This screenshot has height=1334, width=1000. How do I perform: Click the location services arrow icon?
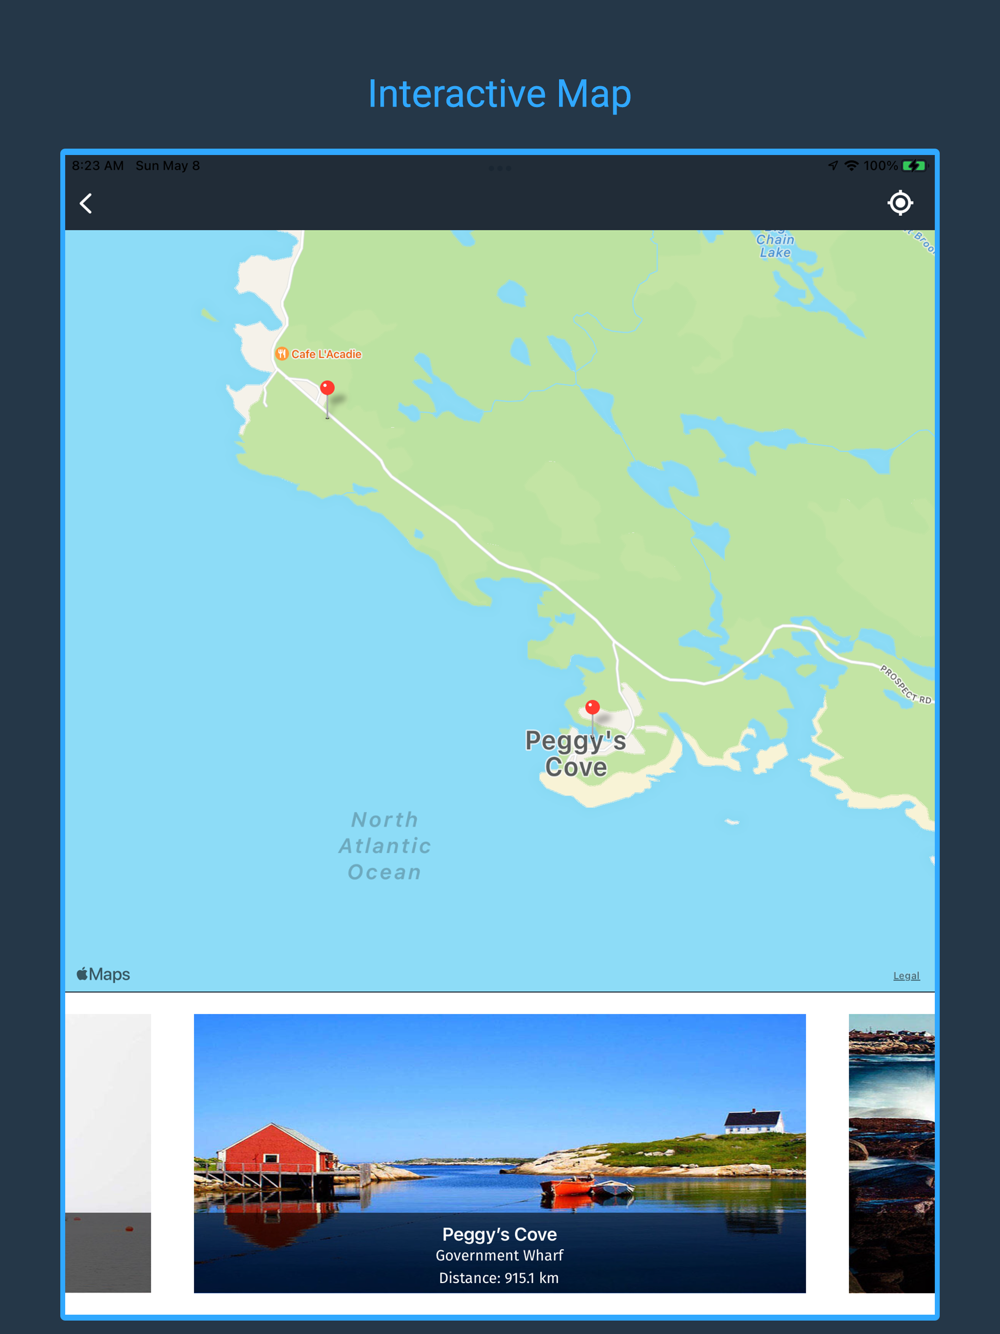[833, 166]
